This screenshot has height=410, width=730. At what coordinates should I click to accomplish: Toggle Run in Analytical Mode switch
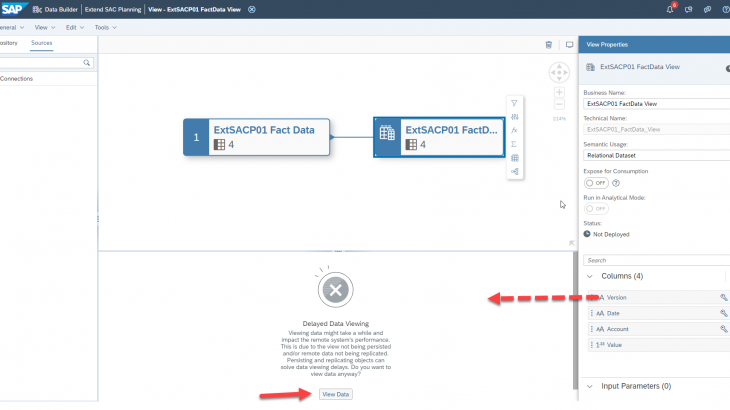[595, 208]
